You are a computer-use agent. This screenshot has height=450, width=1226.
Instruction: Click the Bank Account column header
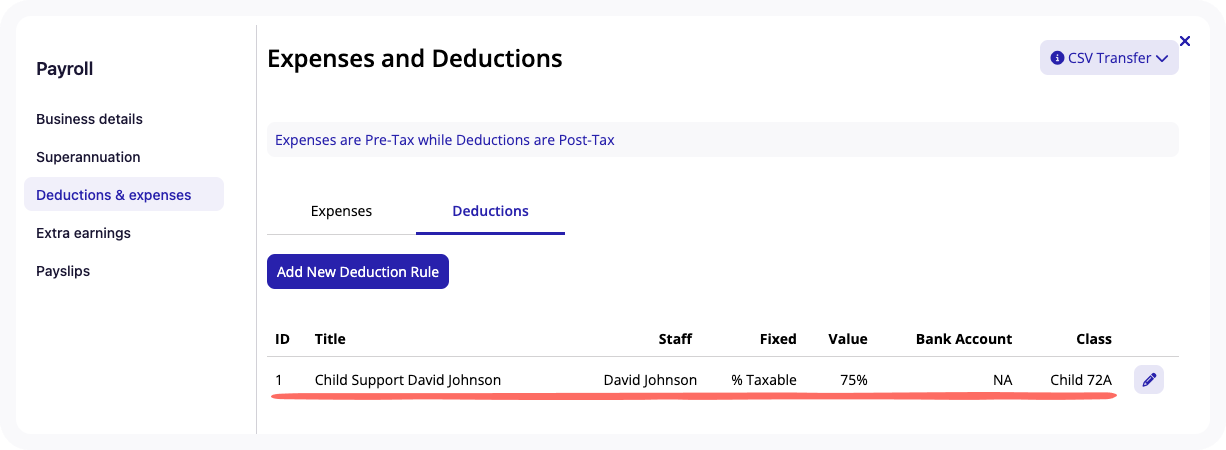pos(964,339)
